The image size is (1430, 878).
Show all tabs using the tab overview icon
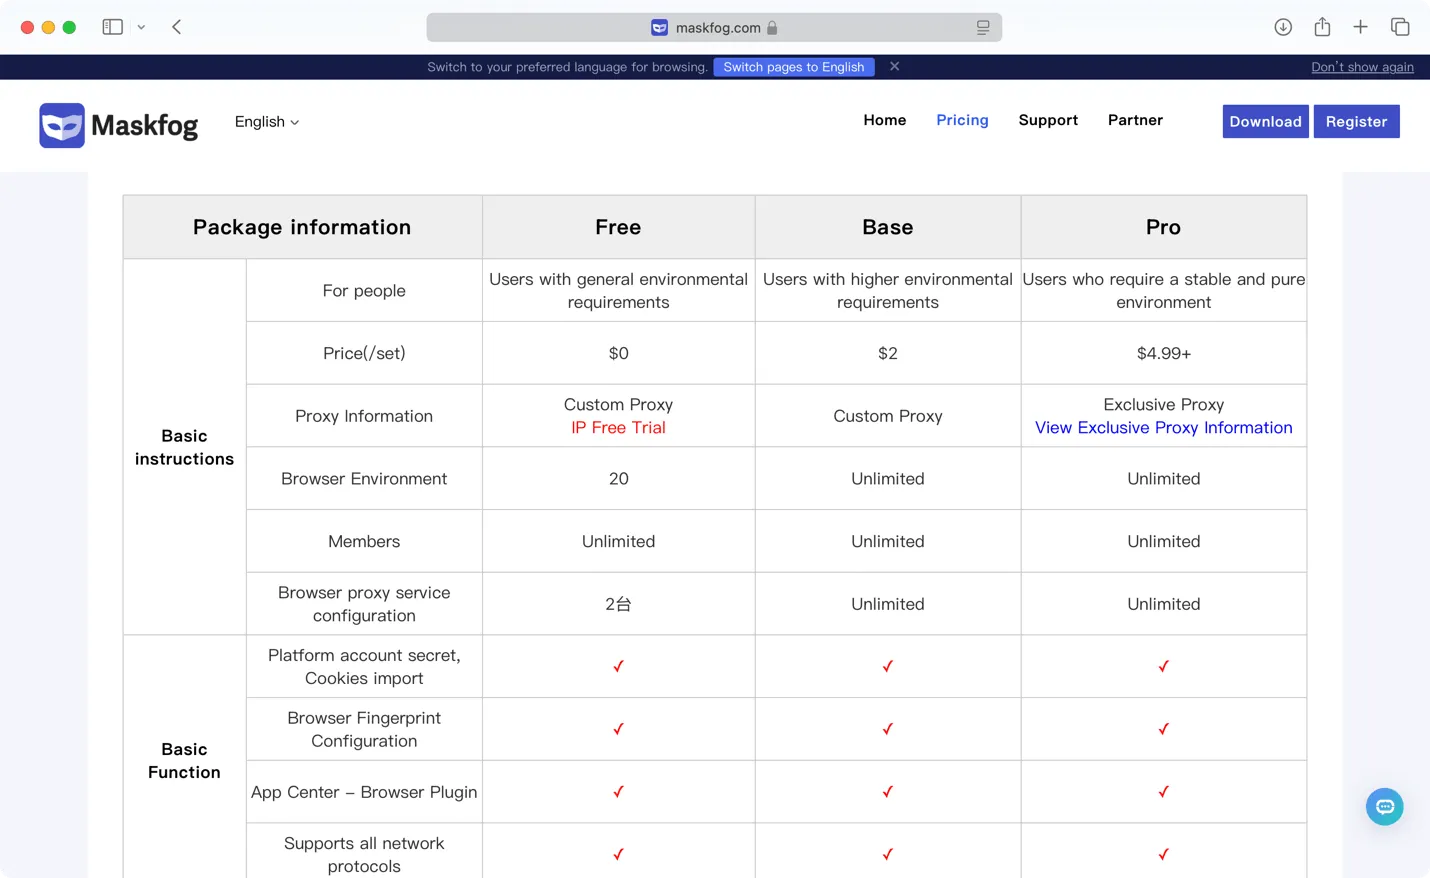coord(1400,27)
